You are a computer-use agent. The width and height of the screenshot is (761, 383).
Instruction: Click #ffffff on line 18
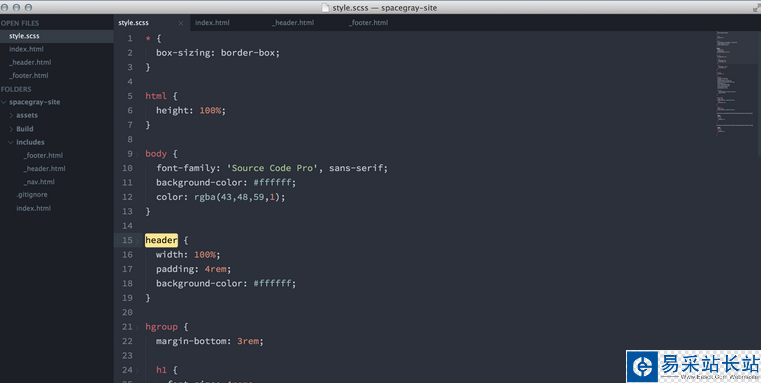pyautogui.click(x=272, y=283)
